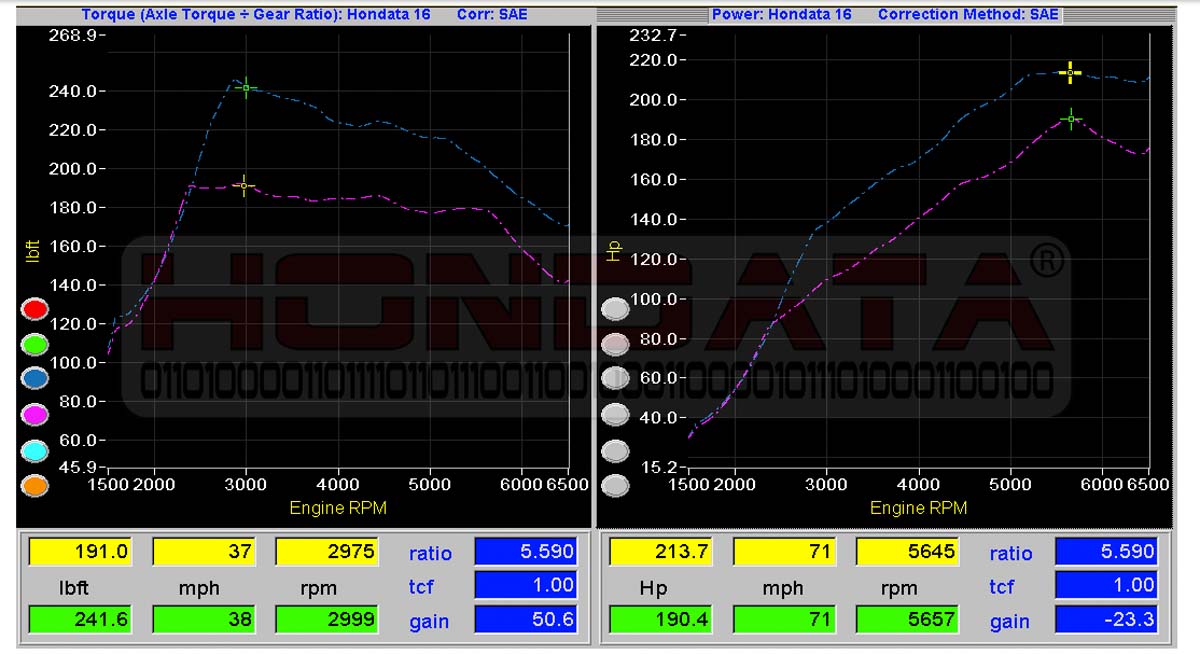This screenshot has width=1200, height=654.
Task: Select yellow crosshair cursor on magenta torque curve
Action: [x=244, y=186]
